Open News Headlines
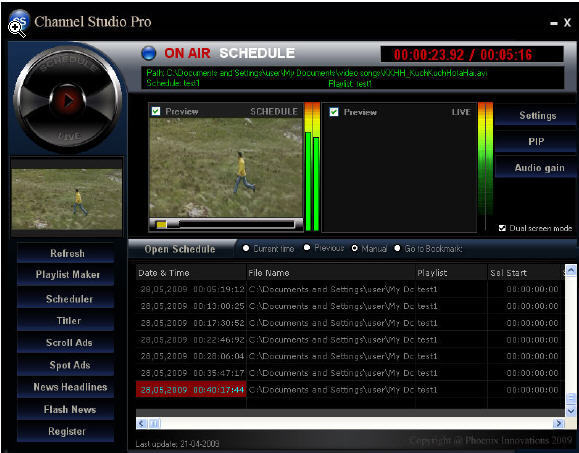Screen dimensions: 579x453 click(66, 387)
